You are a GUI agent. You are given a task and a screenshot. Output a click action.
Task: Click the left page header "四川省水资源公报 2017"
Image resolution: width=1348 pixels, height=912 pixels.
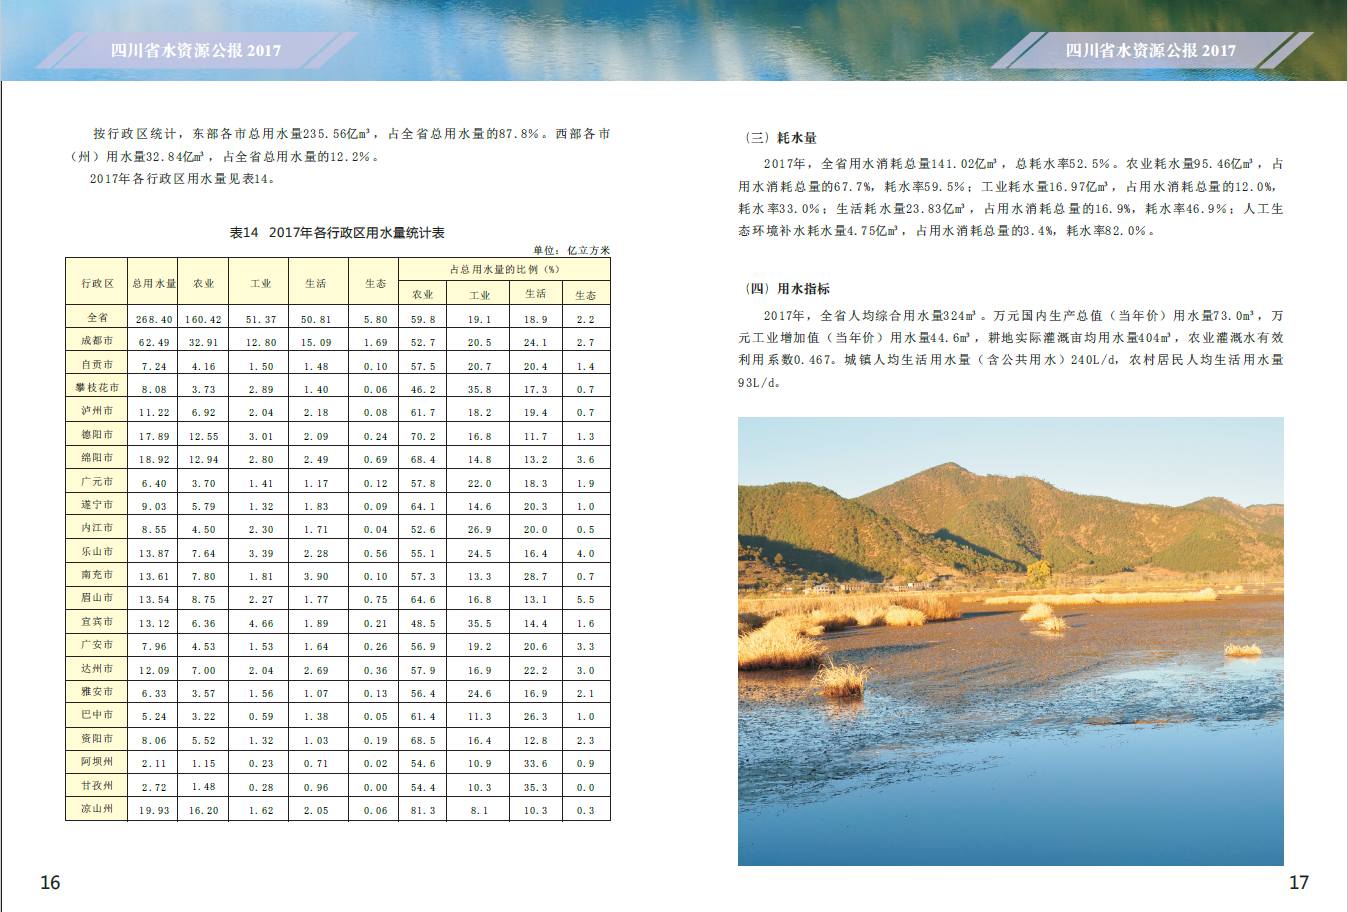[196, 50]
